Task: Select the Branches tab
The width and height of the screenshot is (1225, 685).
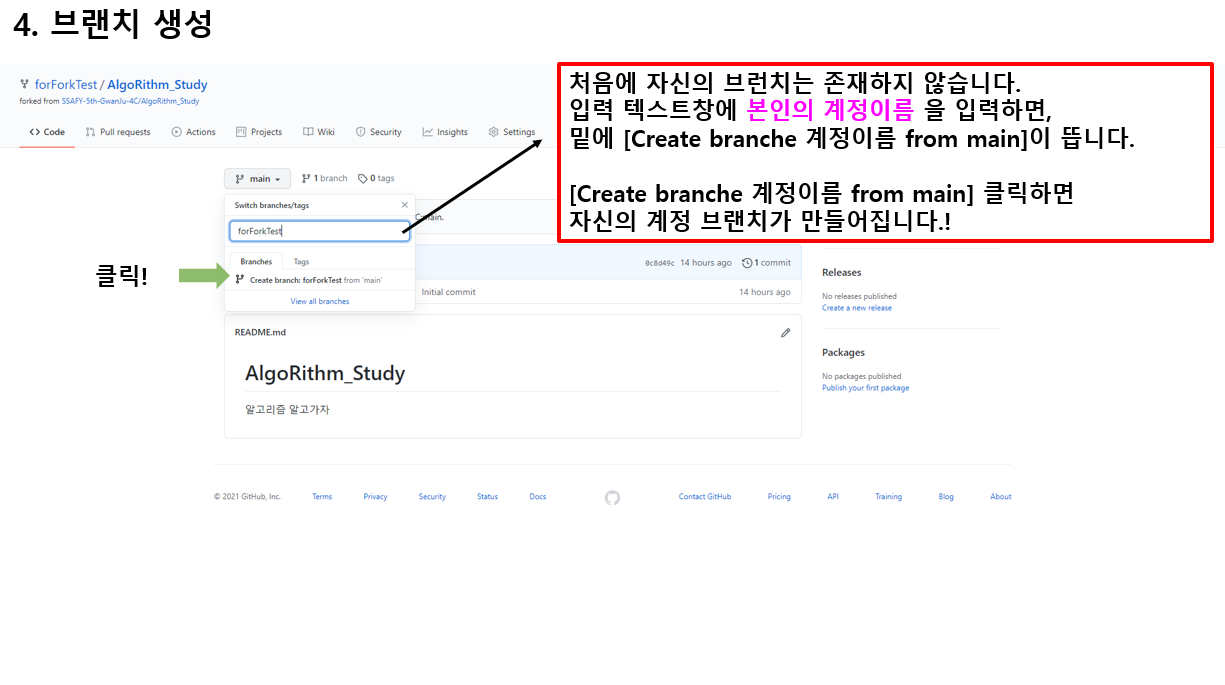Action: tap(256, 260)
